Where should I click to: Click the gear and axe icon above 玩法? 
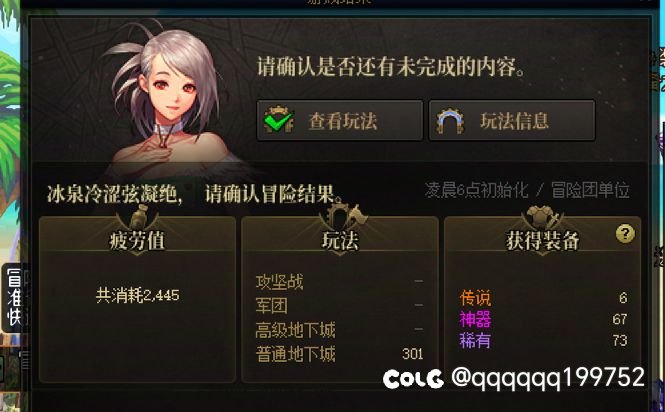click(340, 216)
